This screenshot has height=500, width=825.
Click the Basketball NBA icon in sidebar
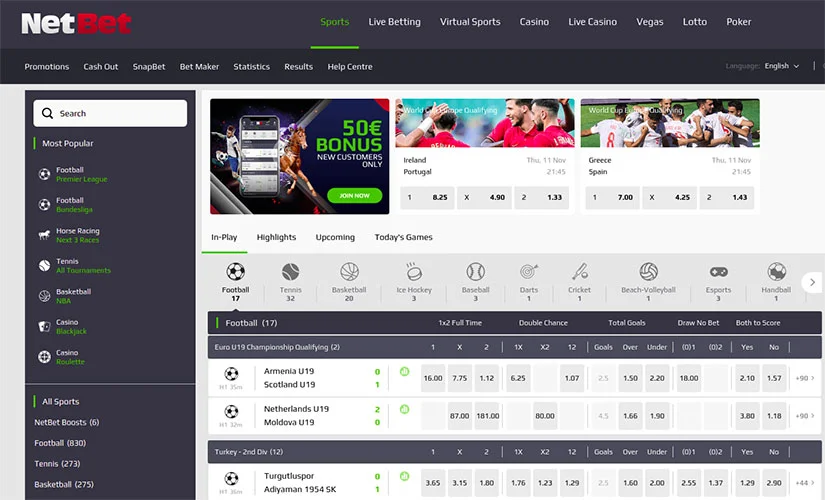point(44,296)
